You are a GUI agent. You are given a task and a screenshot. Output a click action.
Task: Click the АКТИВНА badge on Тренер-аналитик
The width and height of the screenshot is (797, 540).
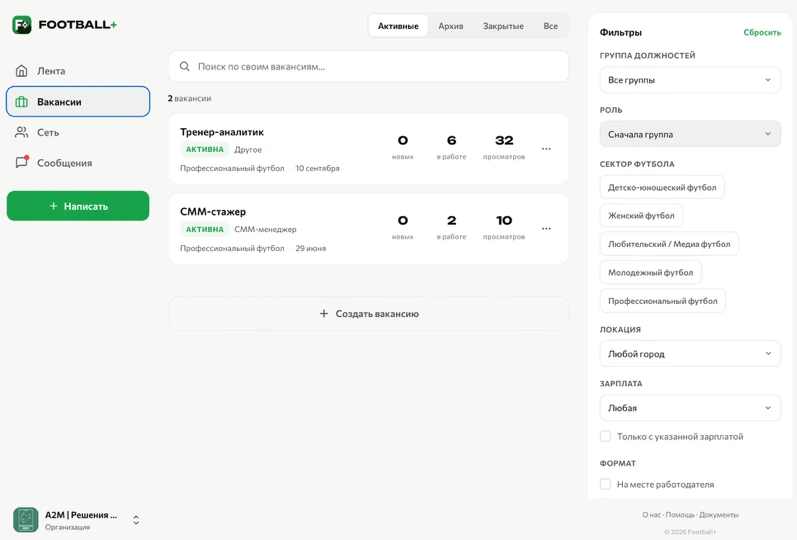coord(204,149)
